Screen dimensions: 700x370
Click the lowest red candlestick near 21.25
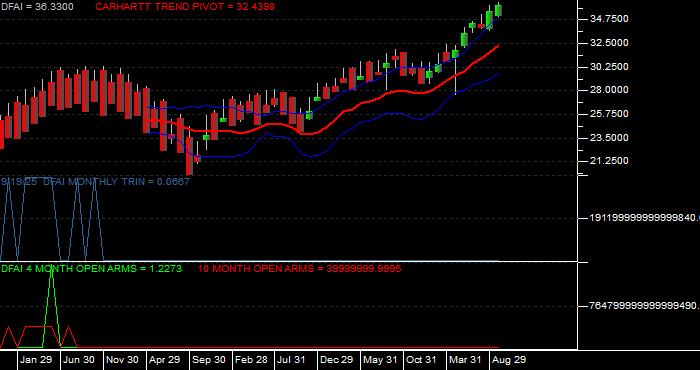pyautogui.click(x=189, y=156)
